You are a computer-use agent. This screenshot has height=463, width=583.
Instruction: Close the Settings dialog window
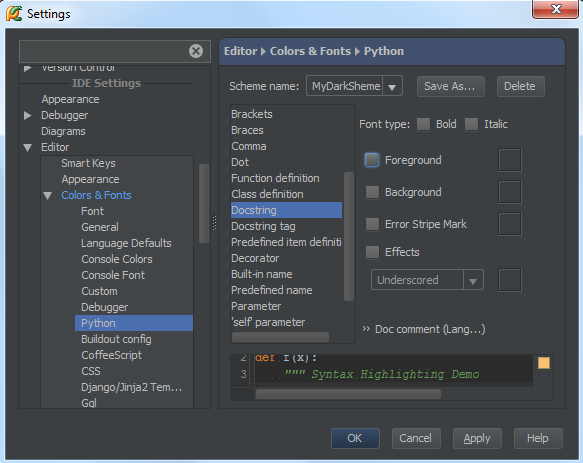555,9
